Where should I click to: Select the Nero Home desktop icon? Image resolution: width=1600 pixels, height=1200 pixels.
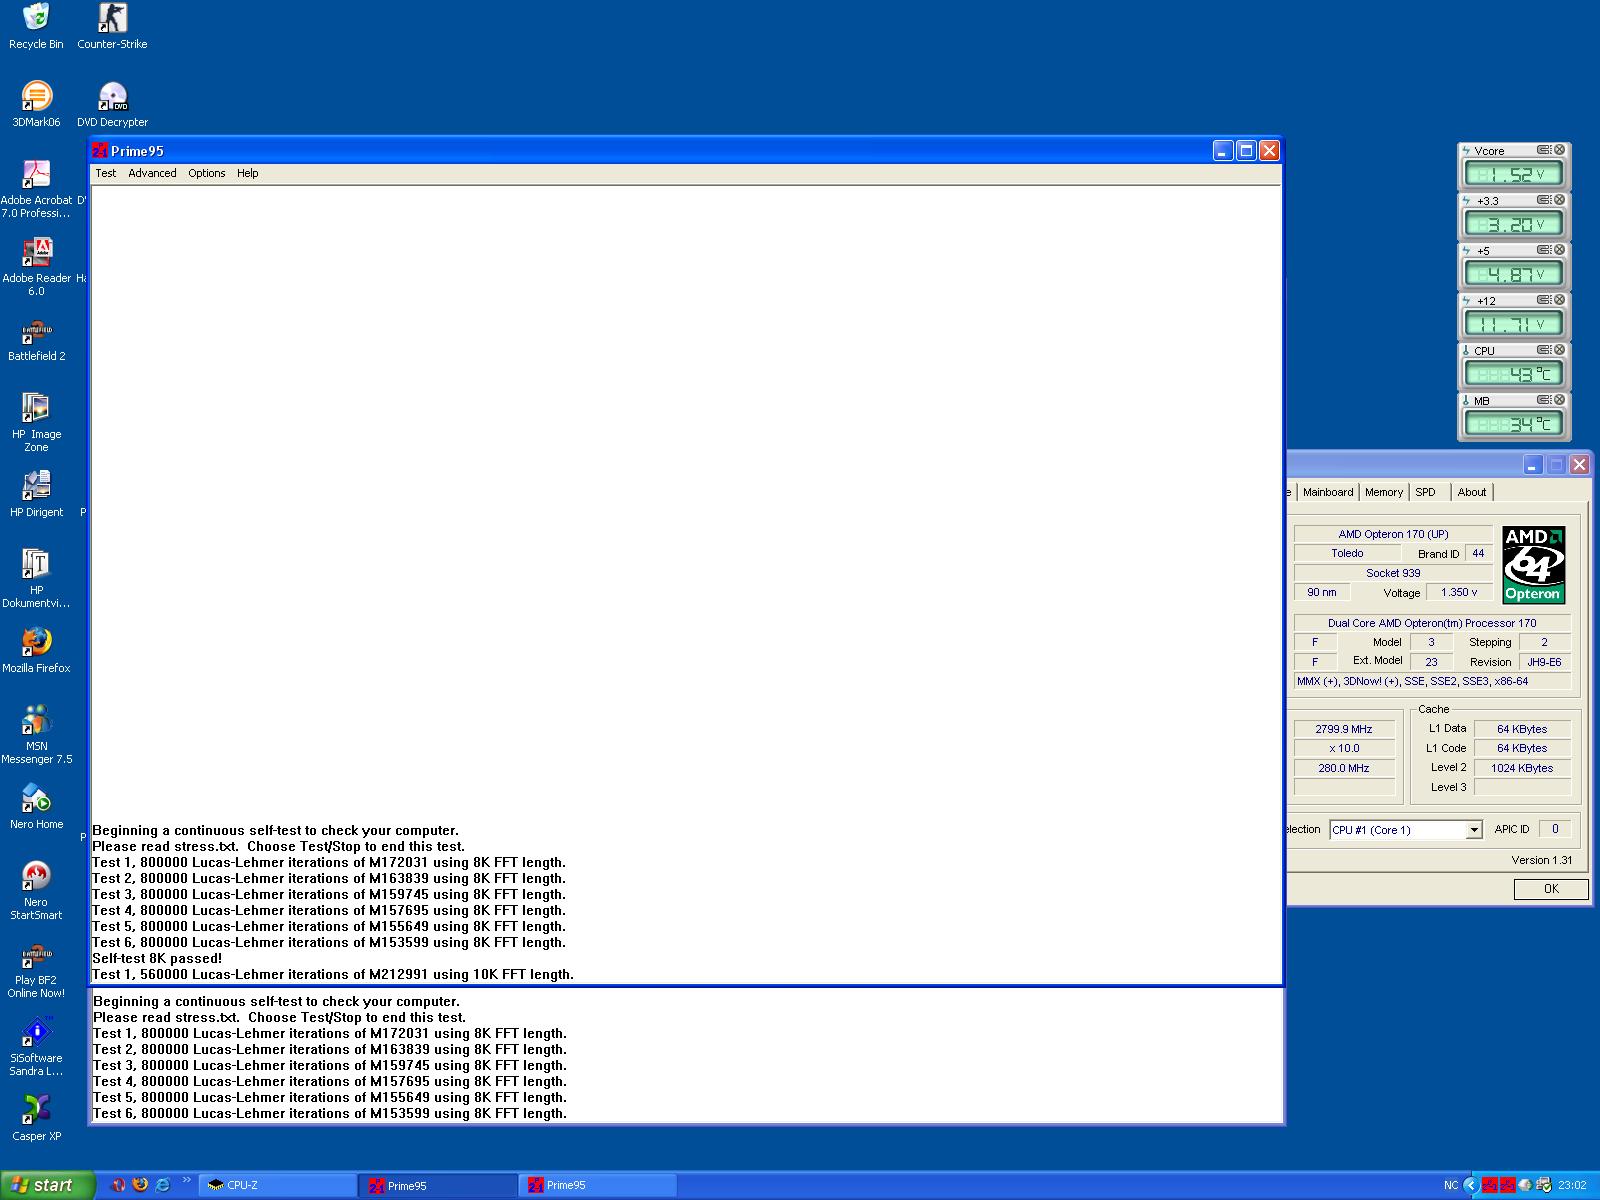[36, 806]
